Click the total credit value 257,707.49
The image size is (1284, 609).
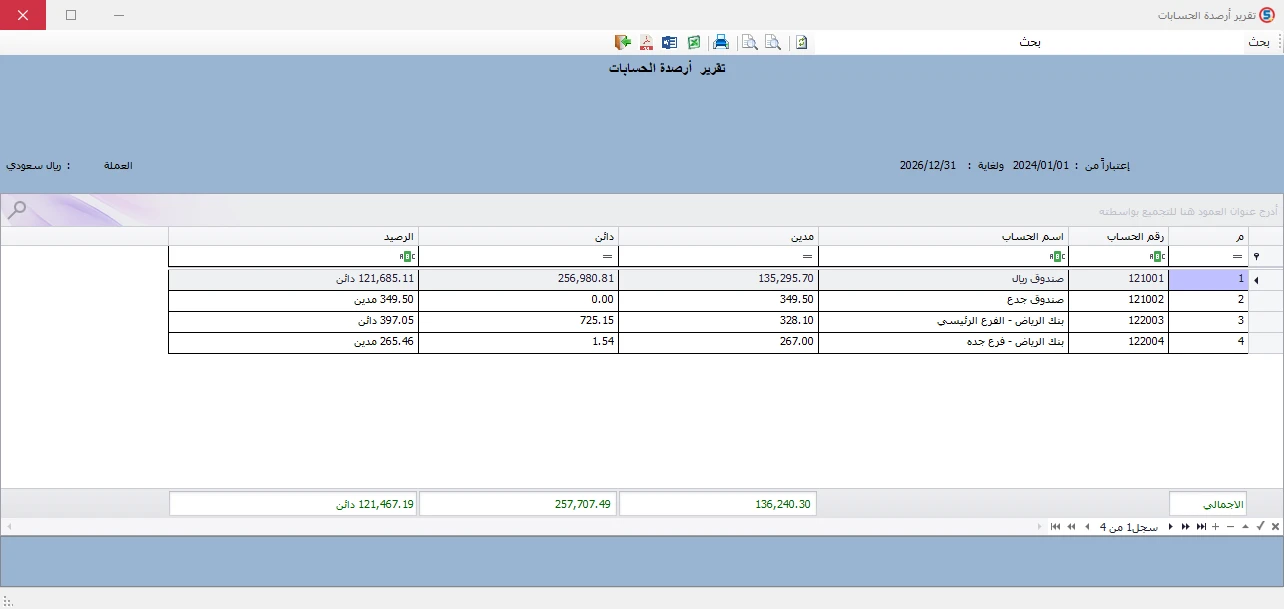click(x=518, y=504)
